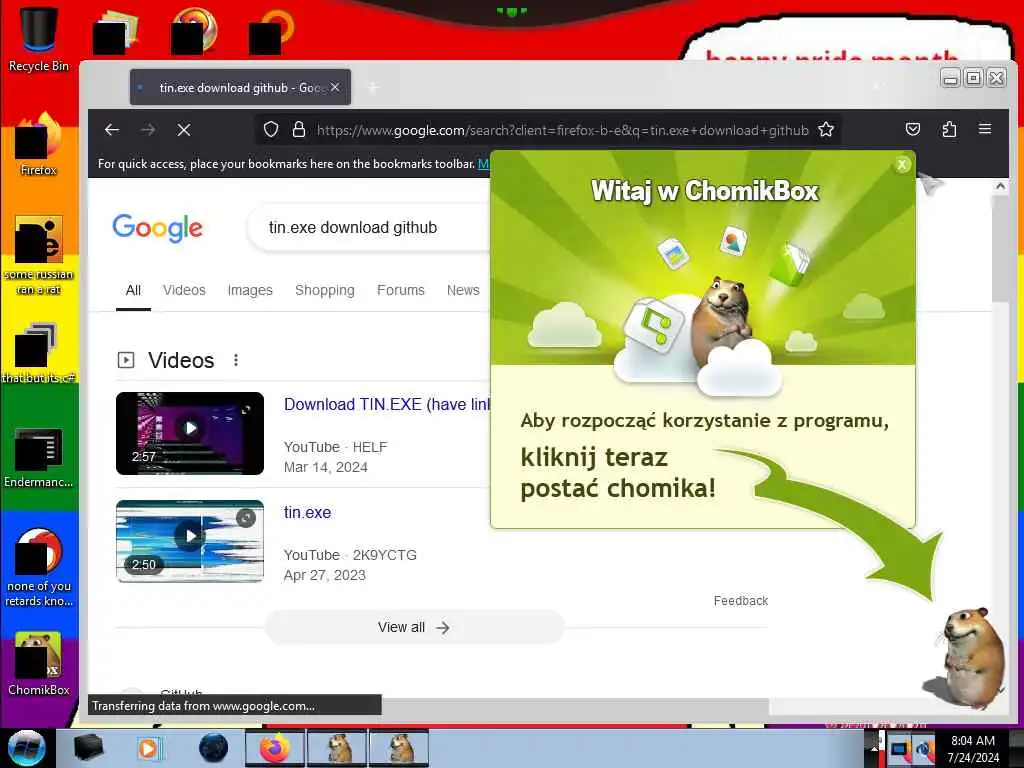Launch the media player from the taskbar
The image size is (1024, 768).
(148, 748)
